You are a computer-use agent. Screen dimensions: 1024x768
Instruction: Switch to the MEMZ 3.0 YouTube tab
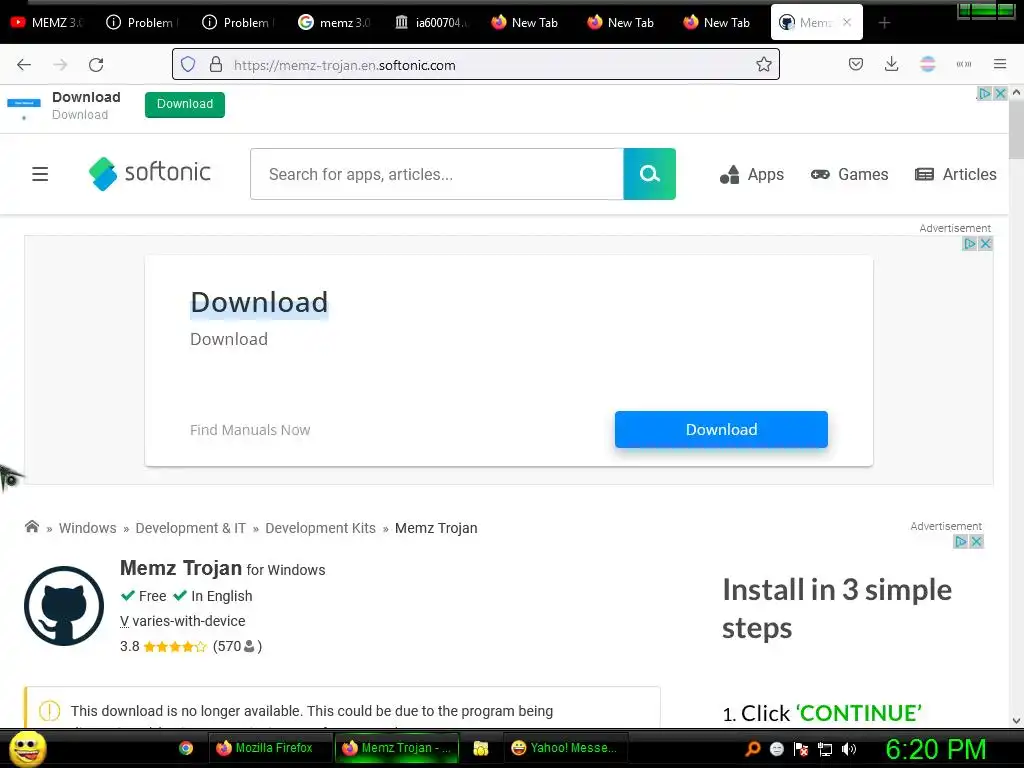click(47, 23)
